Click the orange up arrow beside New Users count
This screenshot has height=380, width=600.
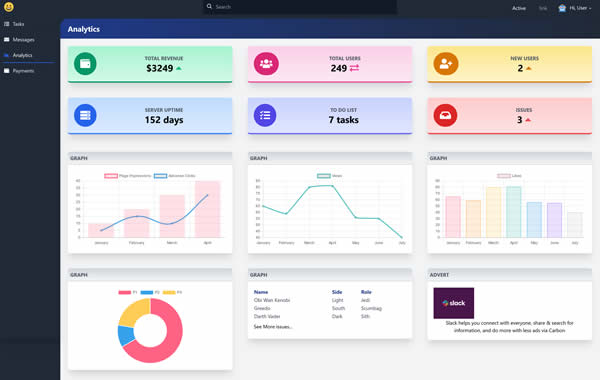[529, 68]
